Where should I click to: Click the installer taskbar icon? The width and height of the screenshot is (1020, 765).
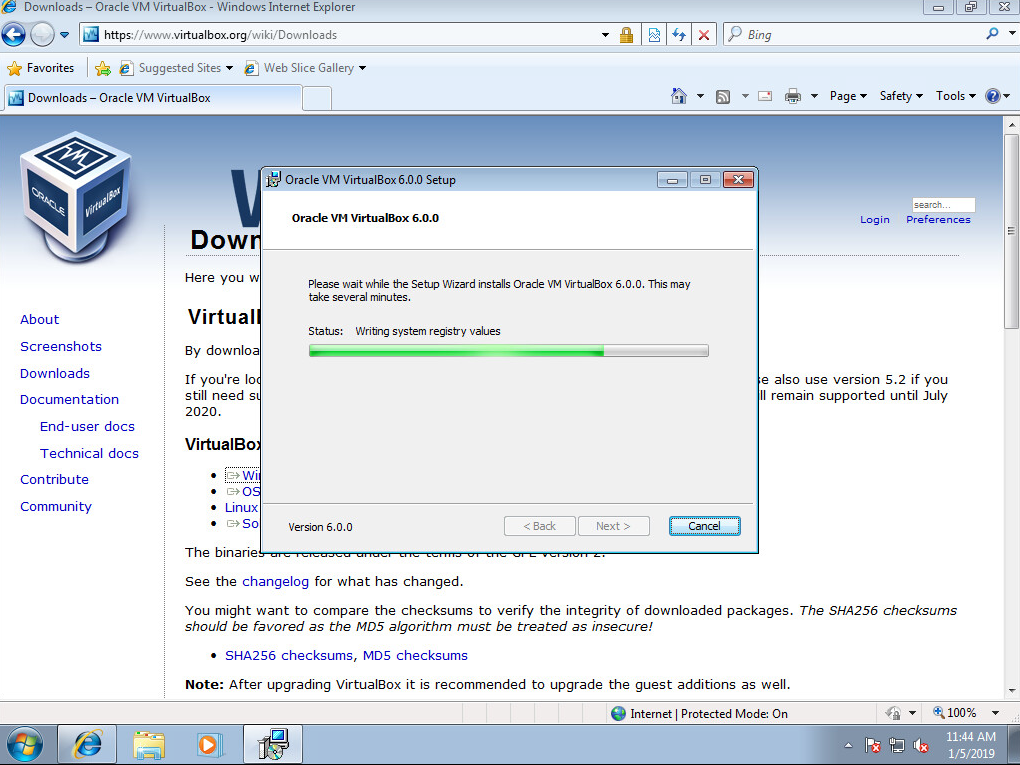pos(273,744)
